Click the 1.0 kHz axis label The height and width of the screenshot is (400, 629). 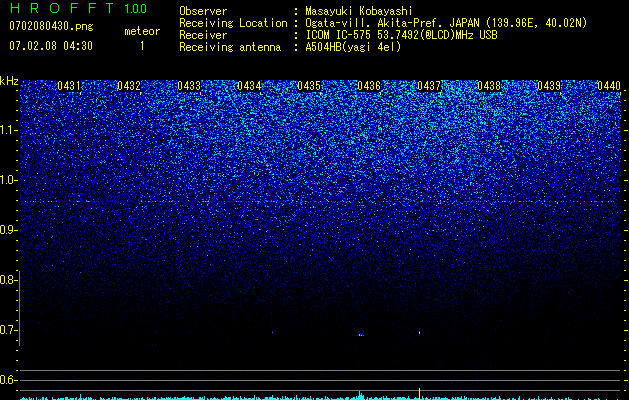coord(9,180)
